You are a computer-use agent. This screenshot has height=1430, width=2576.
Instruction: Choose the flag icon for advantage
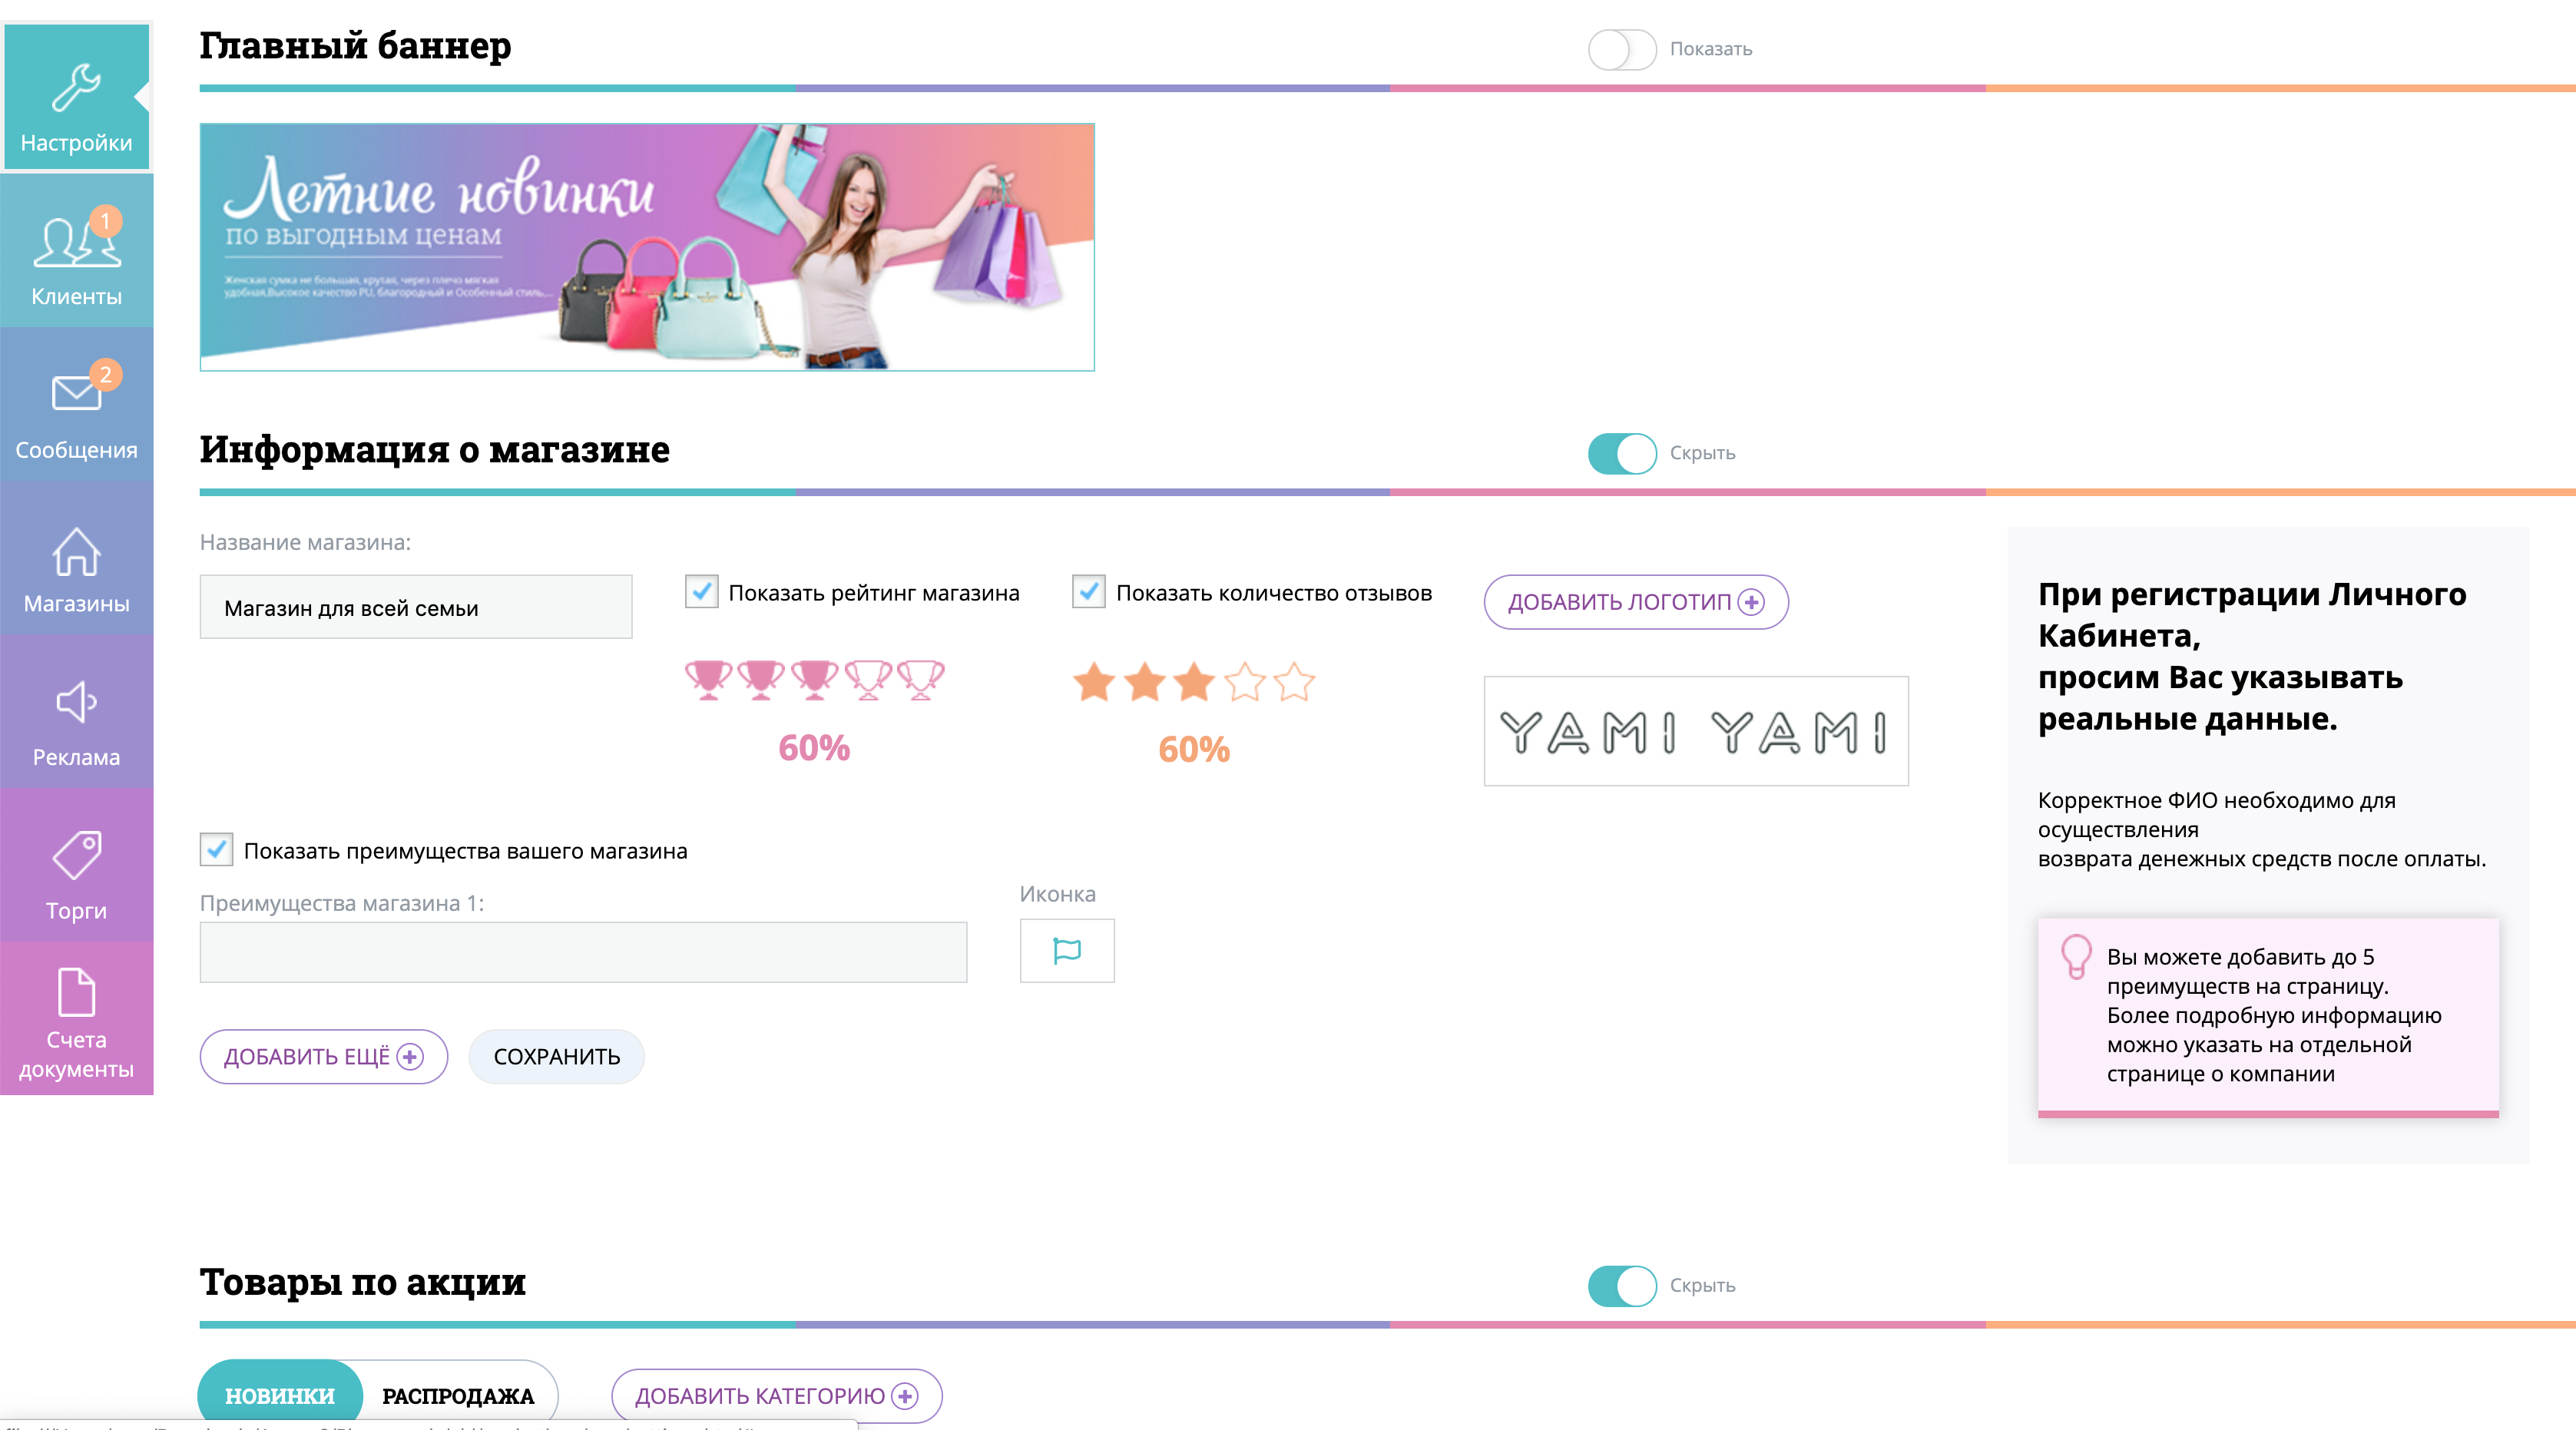tap(1067, 951)
